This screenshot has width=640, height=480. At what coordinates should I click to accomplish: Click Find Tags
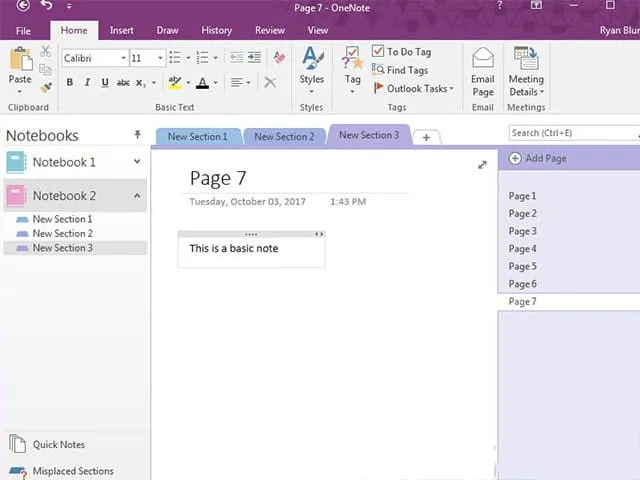pos(400,70)
